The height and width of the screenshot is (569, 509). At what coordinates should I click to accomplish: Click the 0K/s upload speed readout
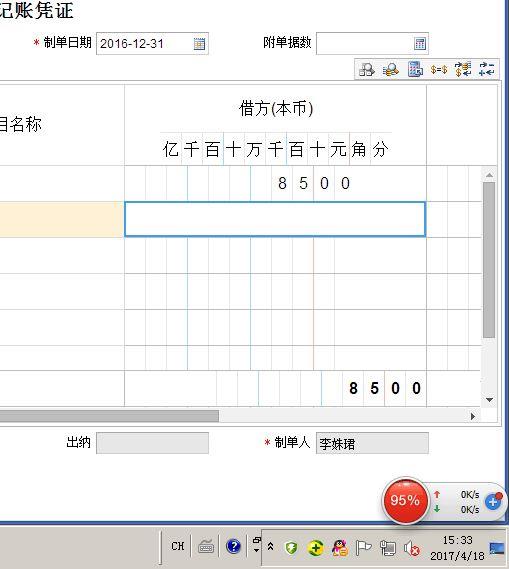click(x=470, y=495)
